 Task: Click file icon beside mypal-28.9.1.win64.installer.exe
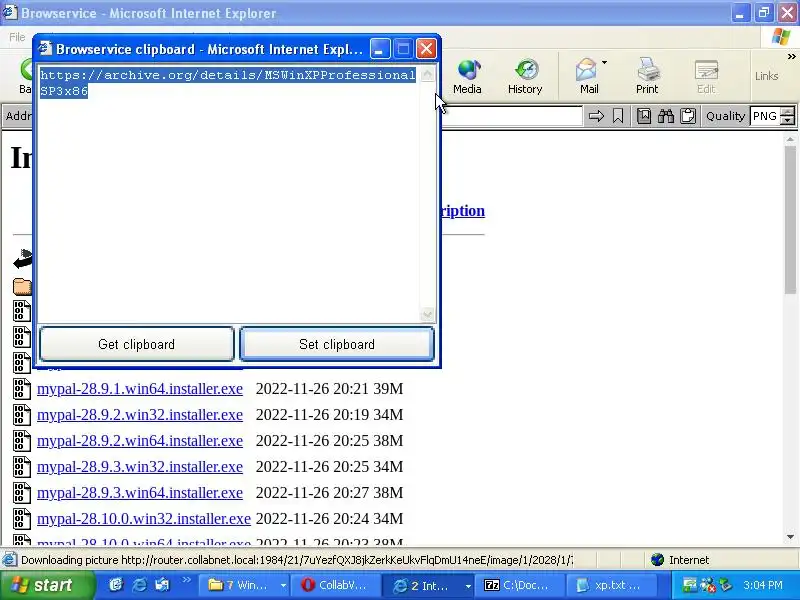coord(21,389)
